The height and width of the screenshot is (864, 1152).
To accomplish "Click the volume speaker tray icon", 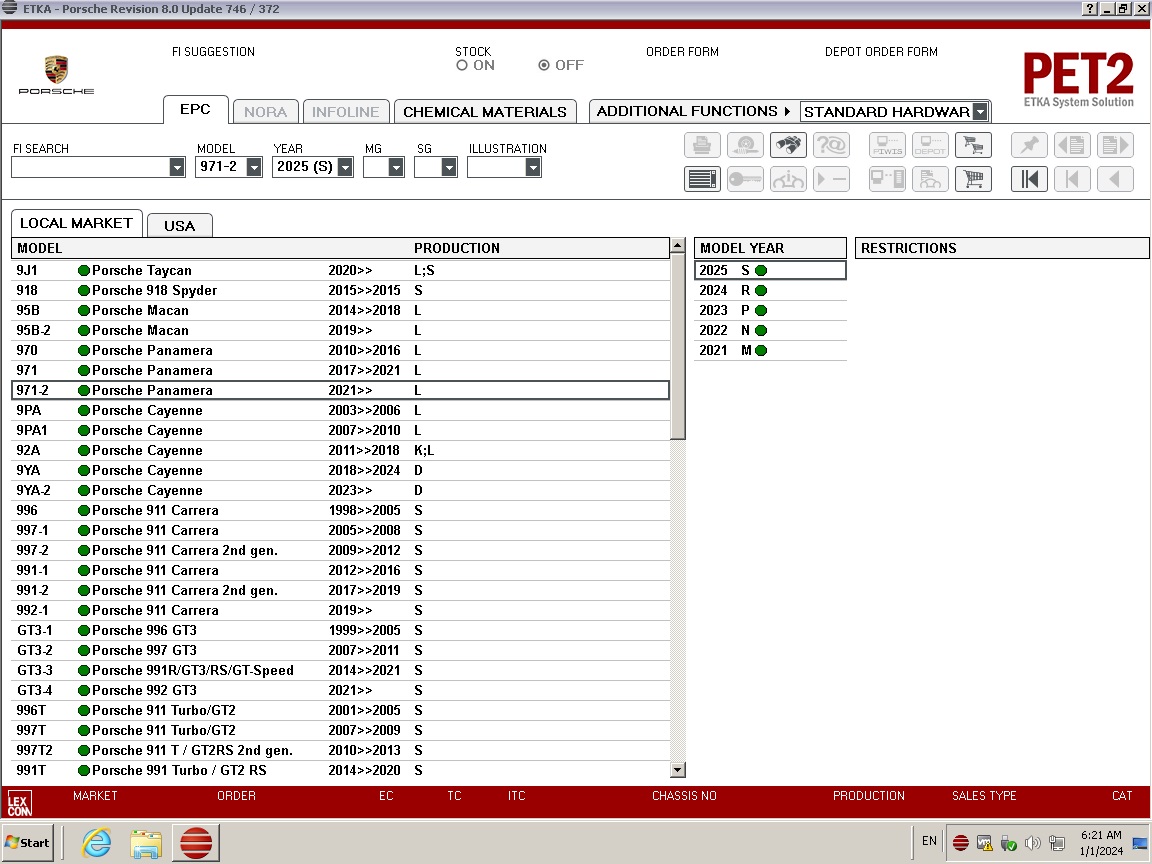I will coord(1032,843).
